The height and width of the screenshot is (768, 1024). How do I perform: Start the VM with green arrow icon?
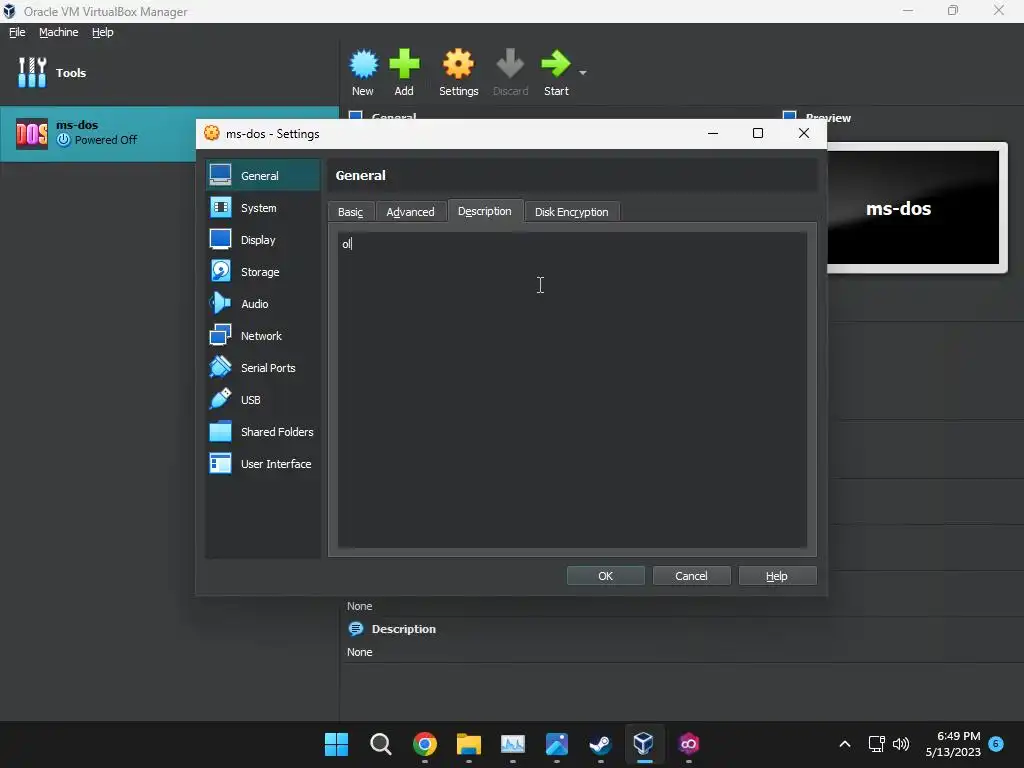(x=556, y=64)
